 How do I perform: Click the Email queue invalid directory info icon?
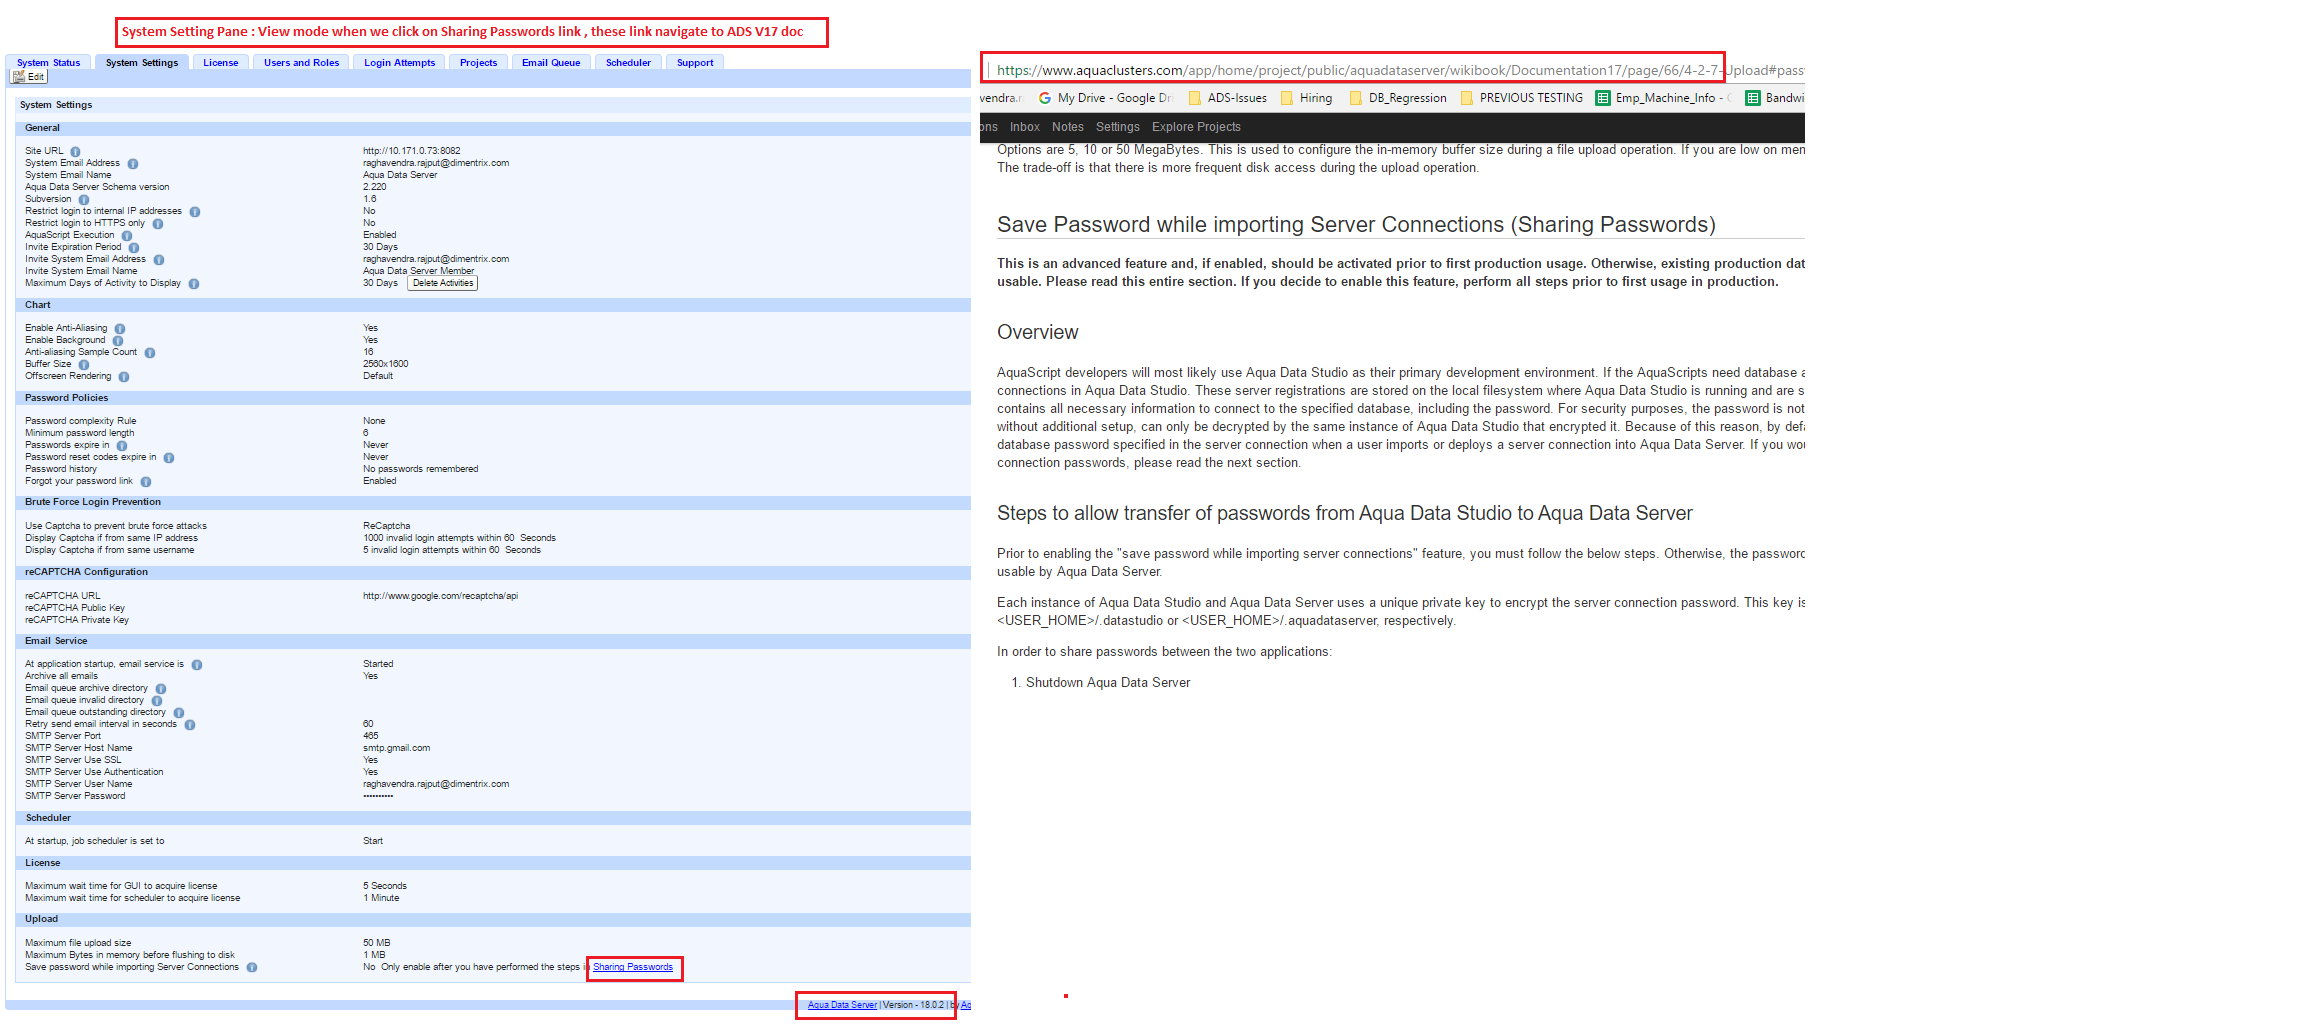tap(157, 701)
